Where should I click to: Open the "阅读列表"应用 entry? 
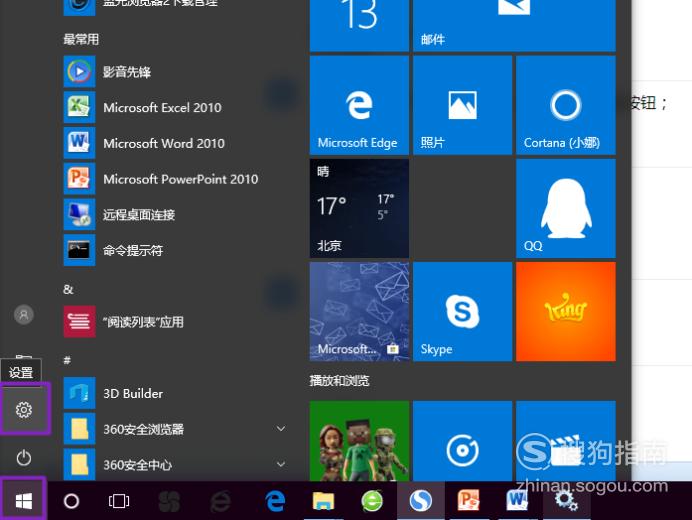[176, 322]
